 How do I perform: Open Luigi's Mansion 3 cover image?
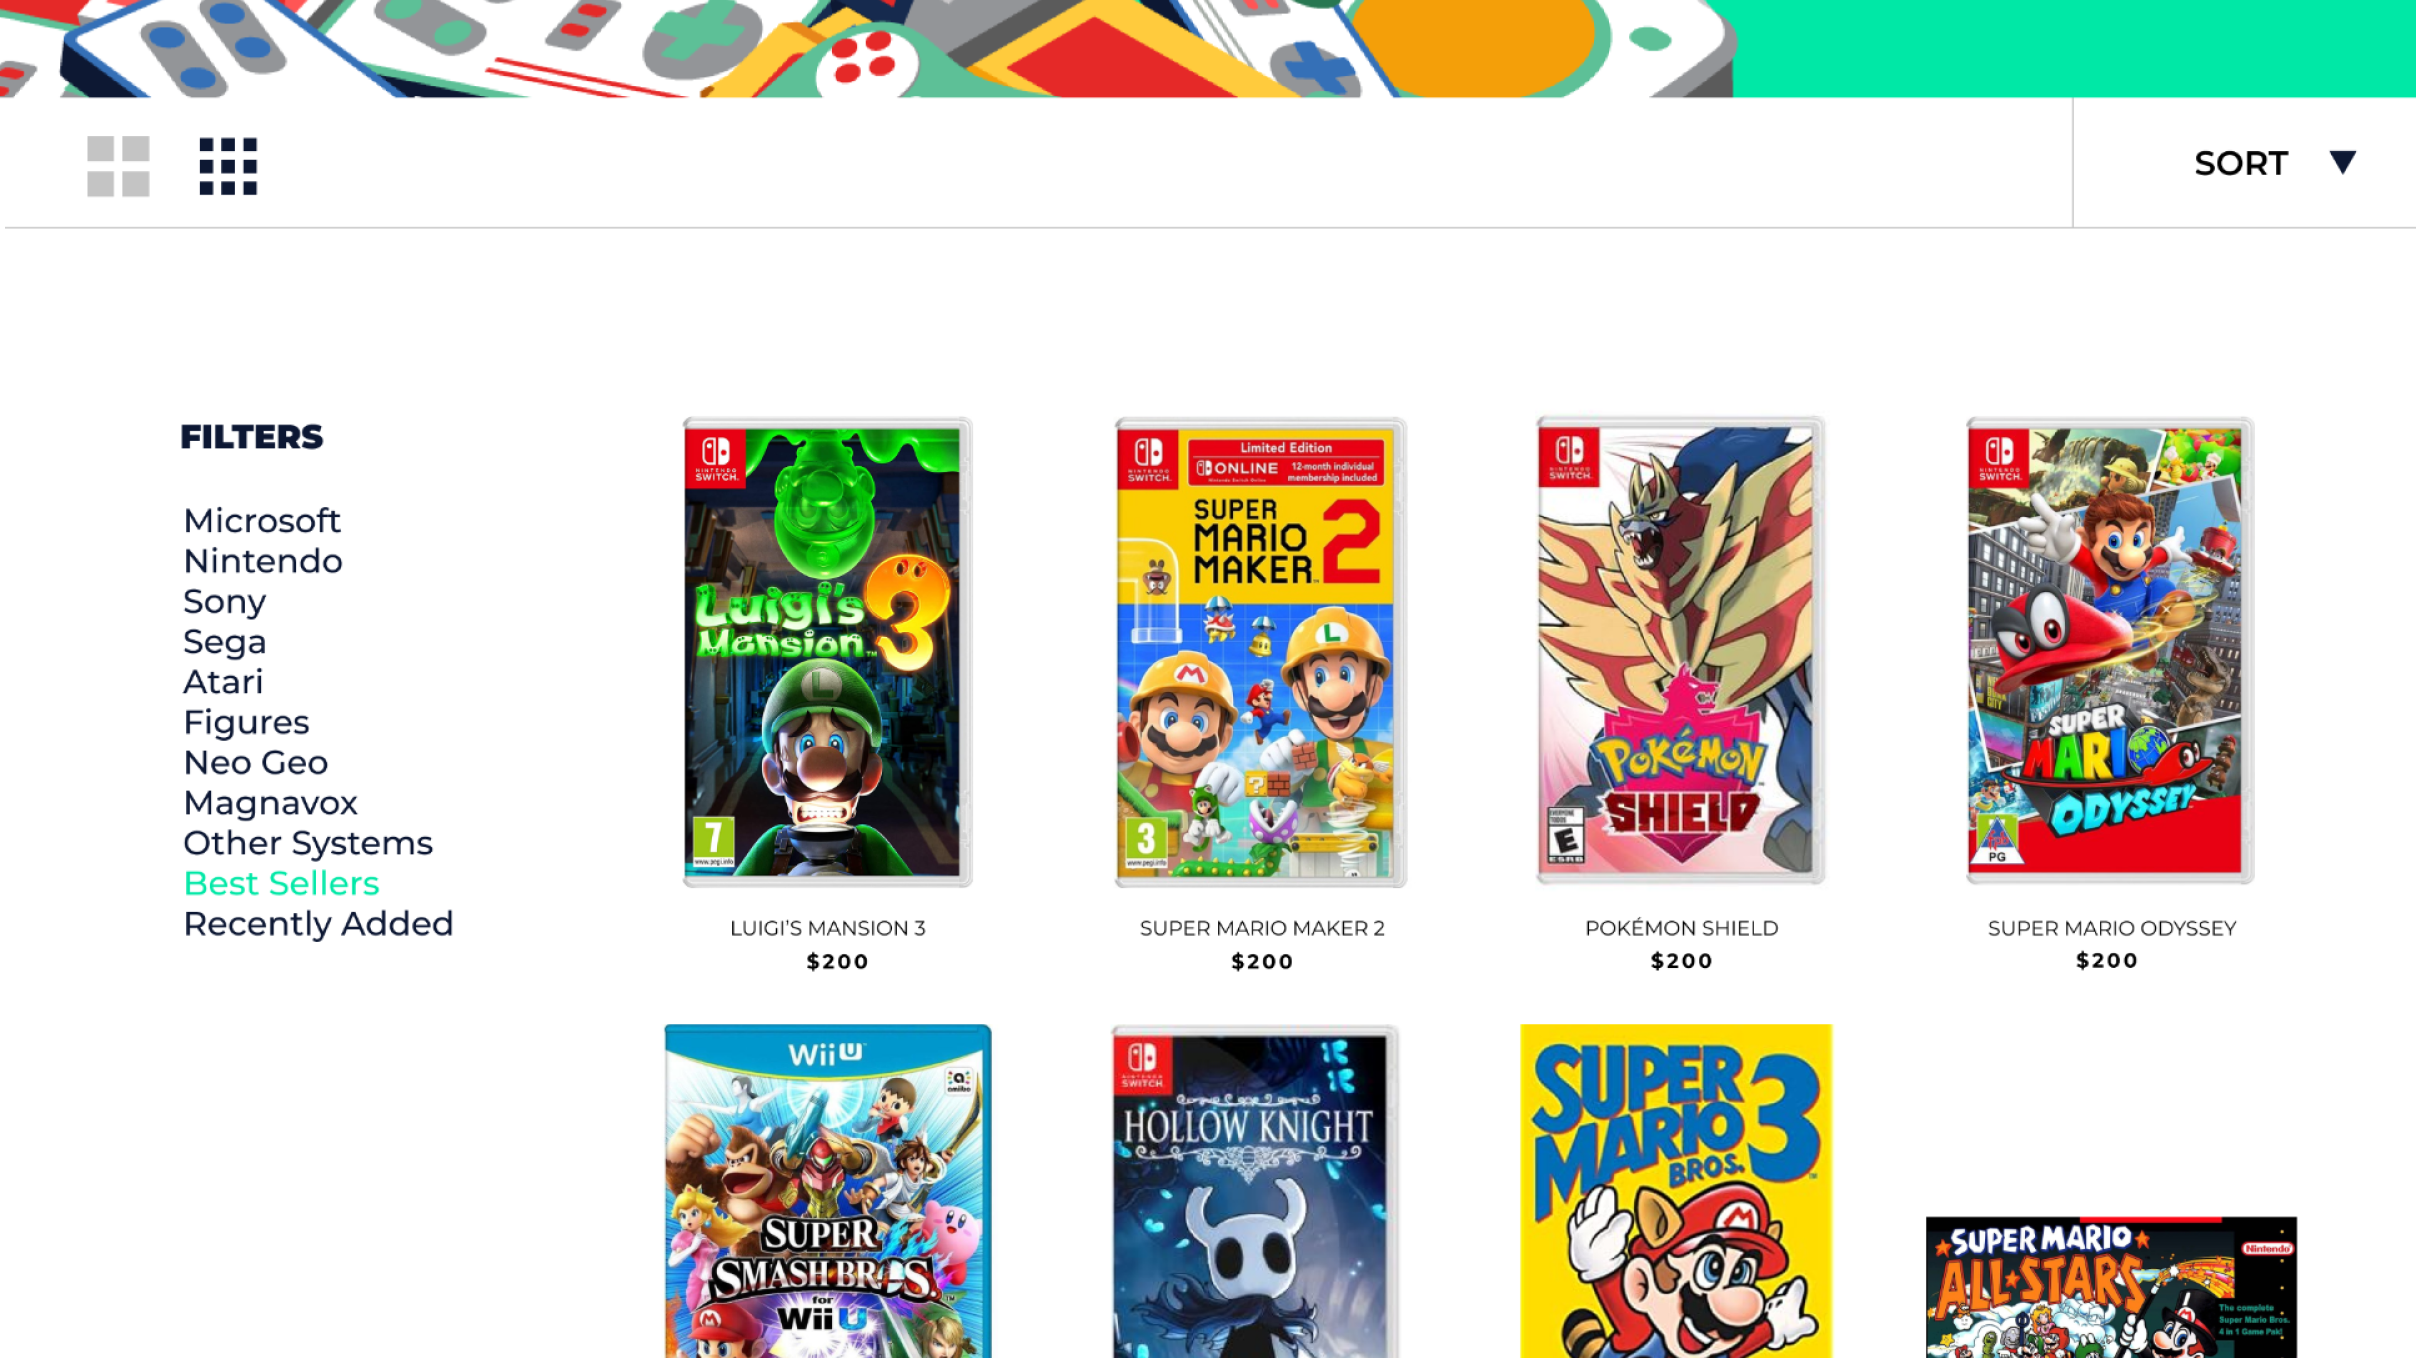[x=827, y=652]
